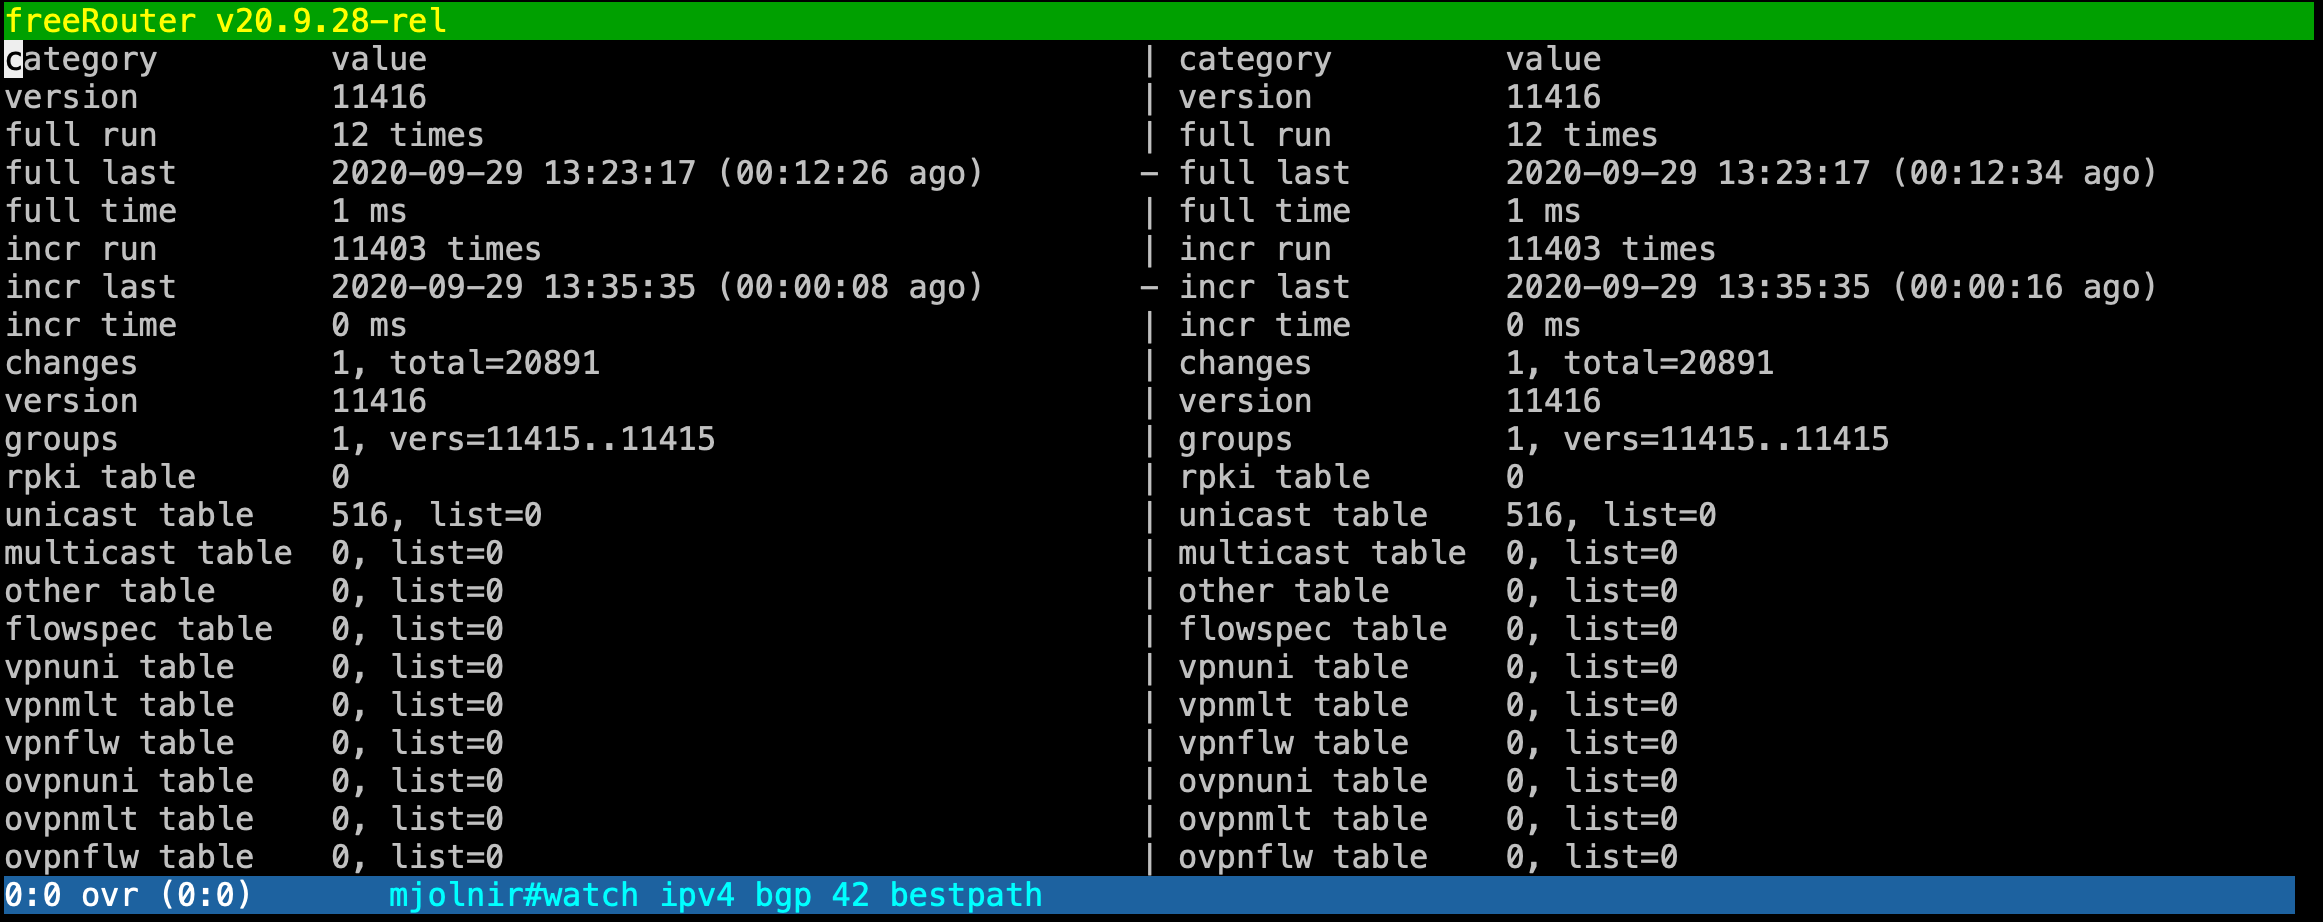Click the 'groups' label in the left pane
Screen dimensions: 2323x922
tap(62, 439)
